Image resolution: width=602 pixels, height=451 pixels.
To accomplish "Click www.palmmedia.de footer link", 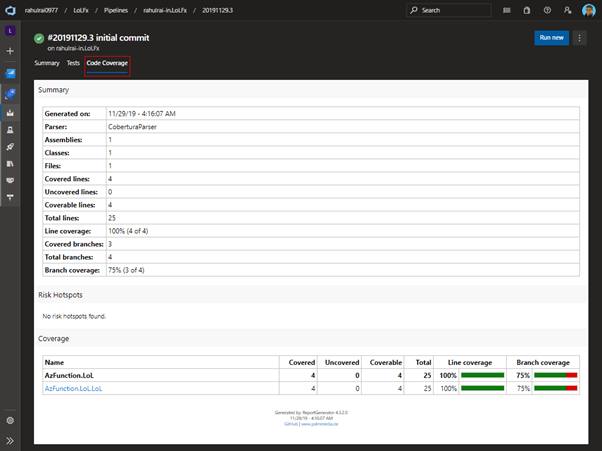I will 319,424.
